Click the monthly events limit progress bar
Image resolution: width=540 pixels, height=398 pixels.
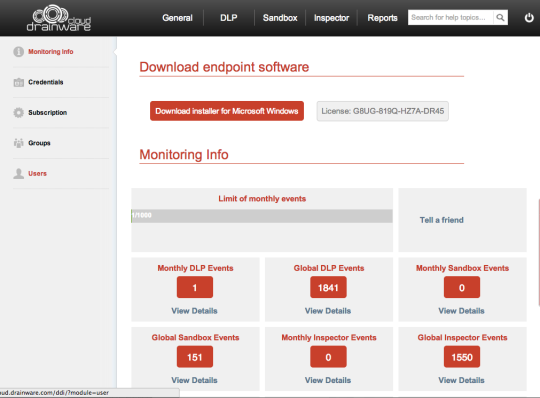(x=262, y=216)
